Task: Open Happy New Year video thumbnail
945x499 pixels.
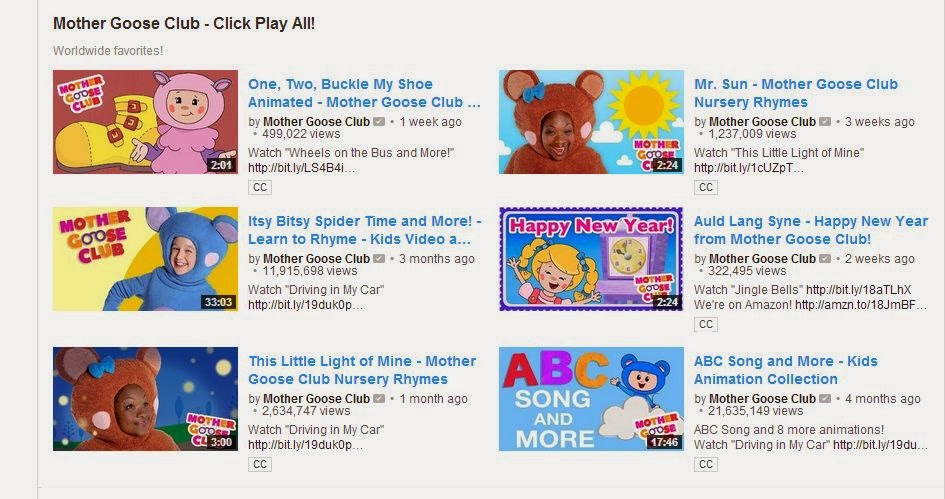Action: (591, 259)
